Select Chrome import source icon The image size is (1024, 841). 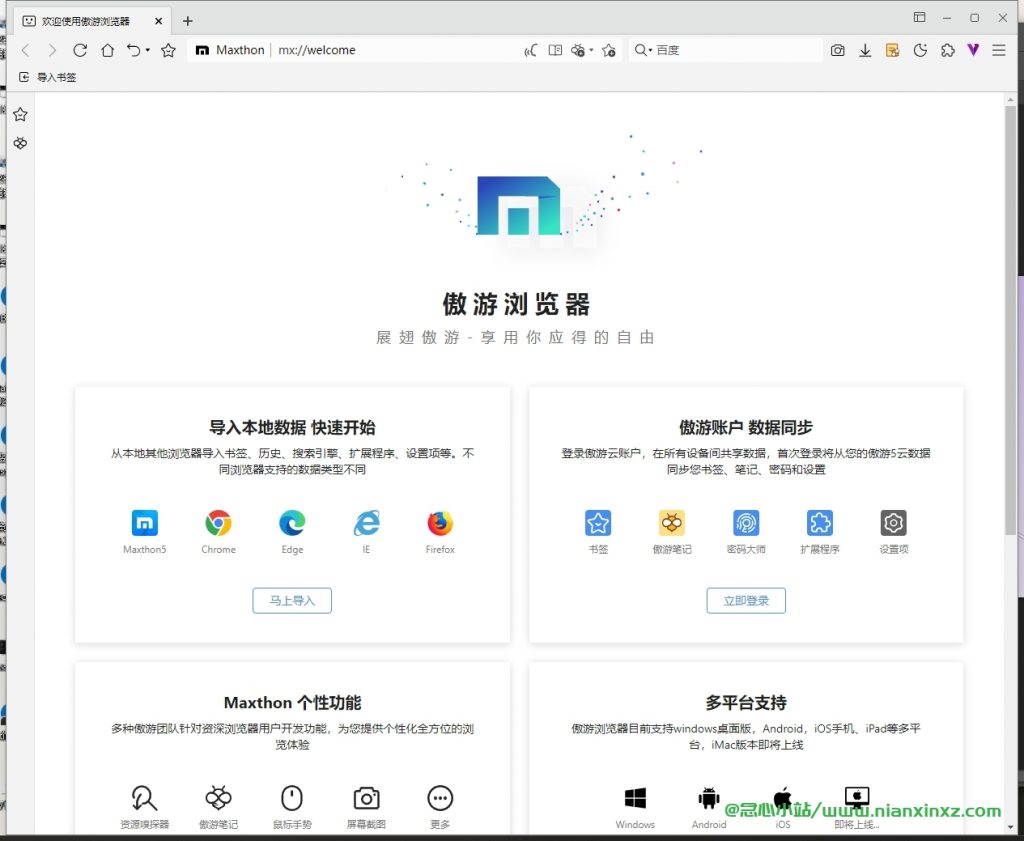tap(218, 523)
